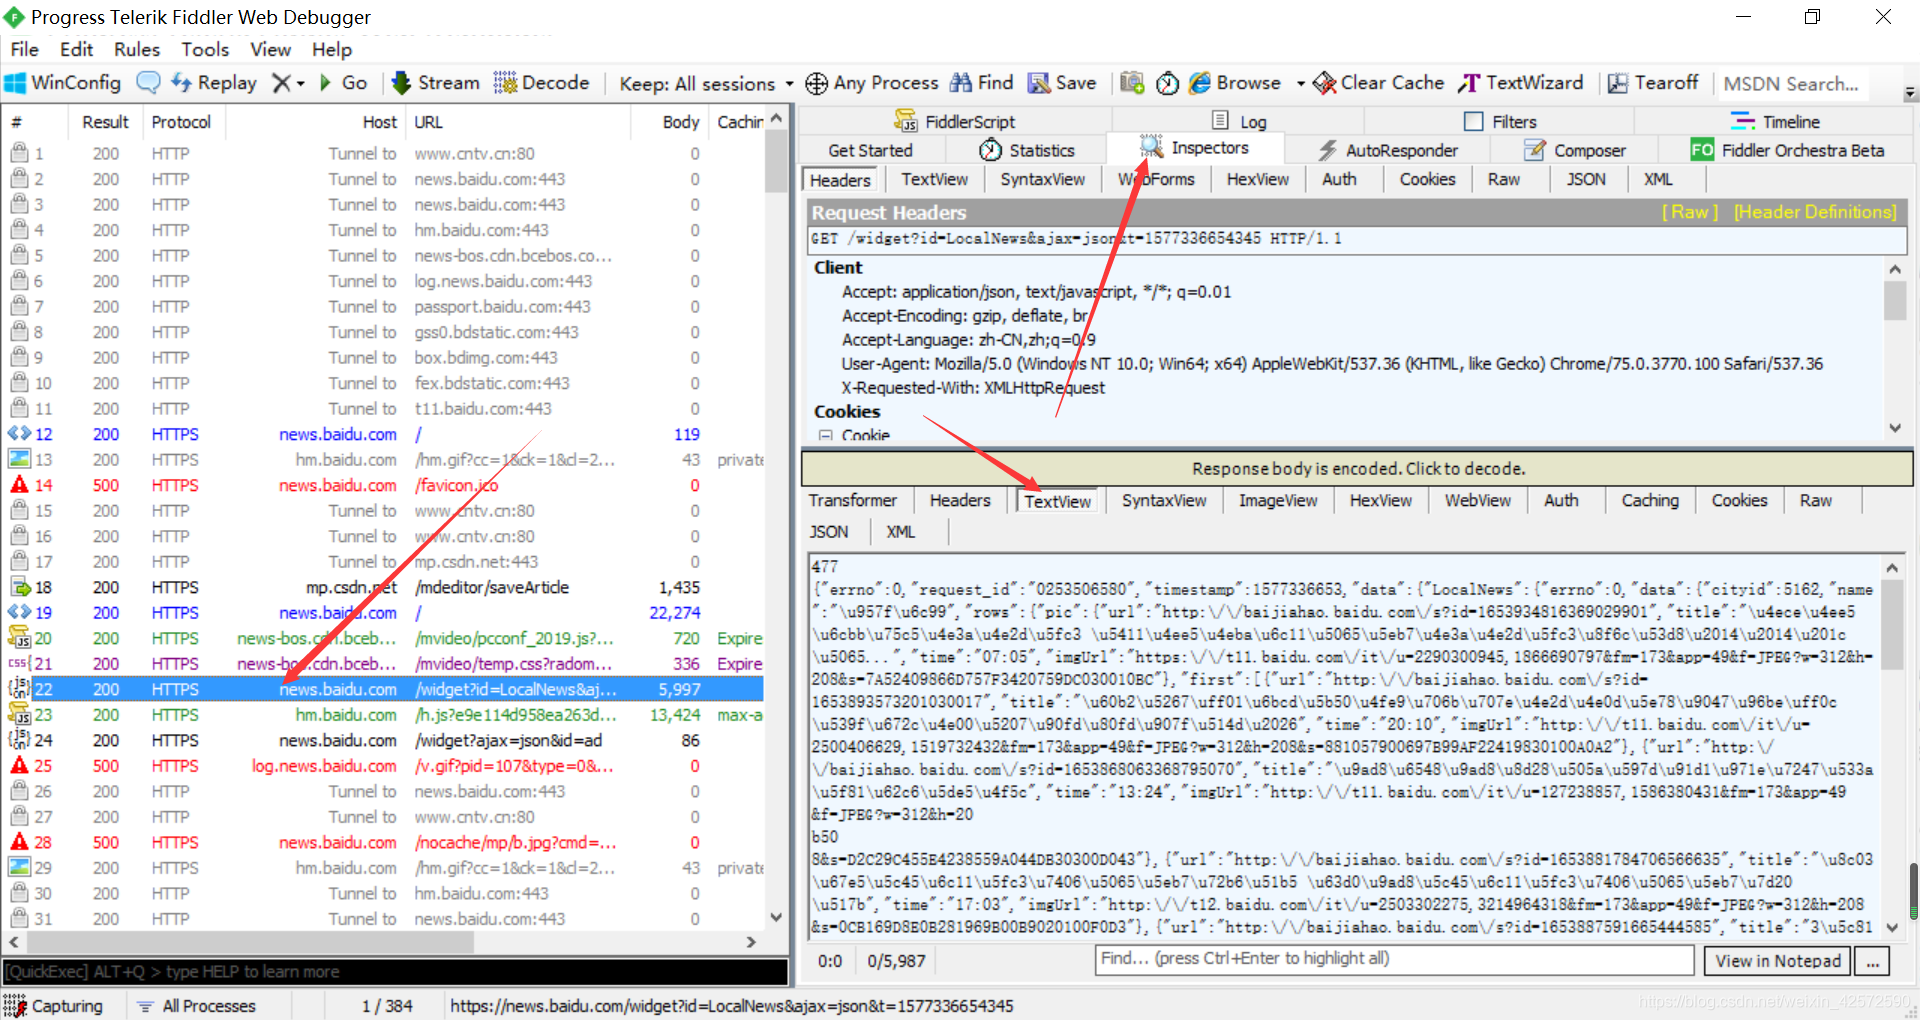Open the File menu
This screenshot has width=1920, height=1020.
click(24, 49)
